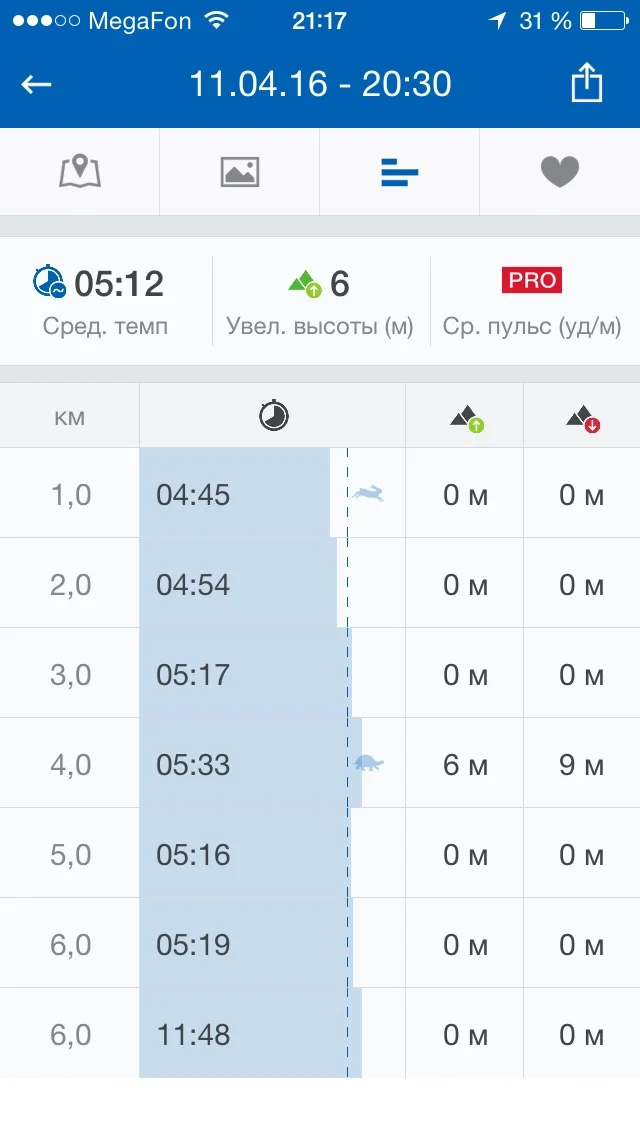640x1136 pixels.
Task: Tap the Увел. высоты (м) label
Action: coord(320,327)
